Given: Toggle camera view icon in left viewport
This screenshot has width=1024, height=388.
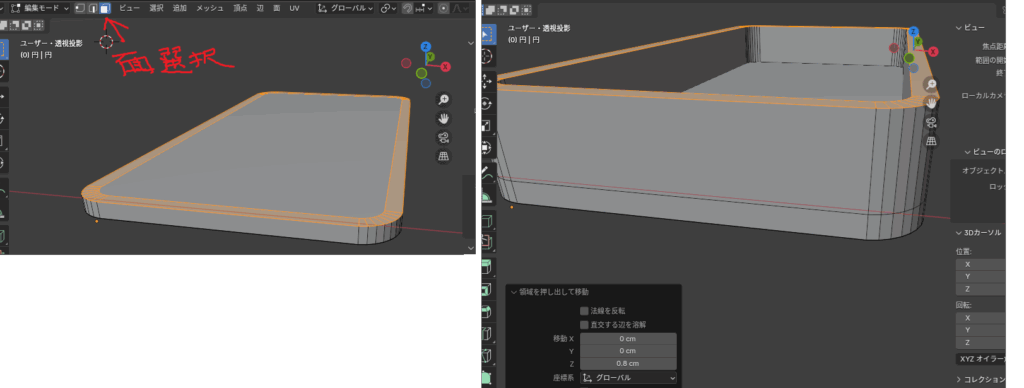Looking at the screenshot, I should (443, 137).
